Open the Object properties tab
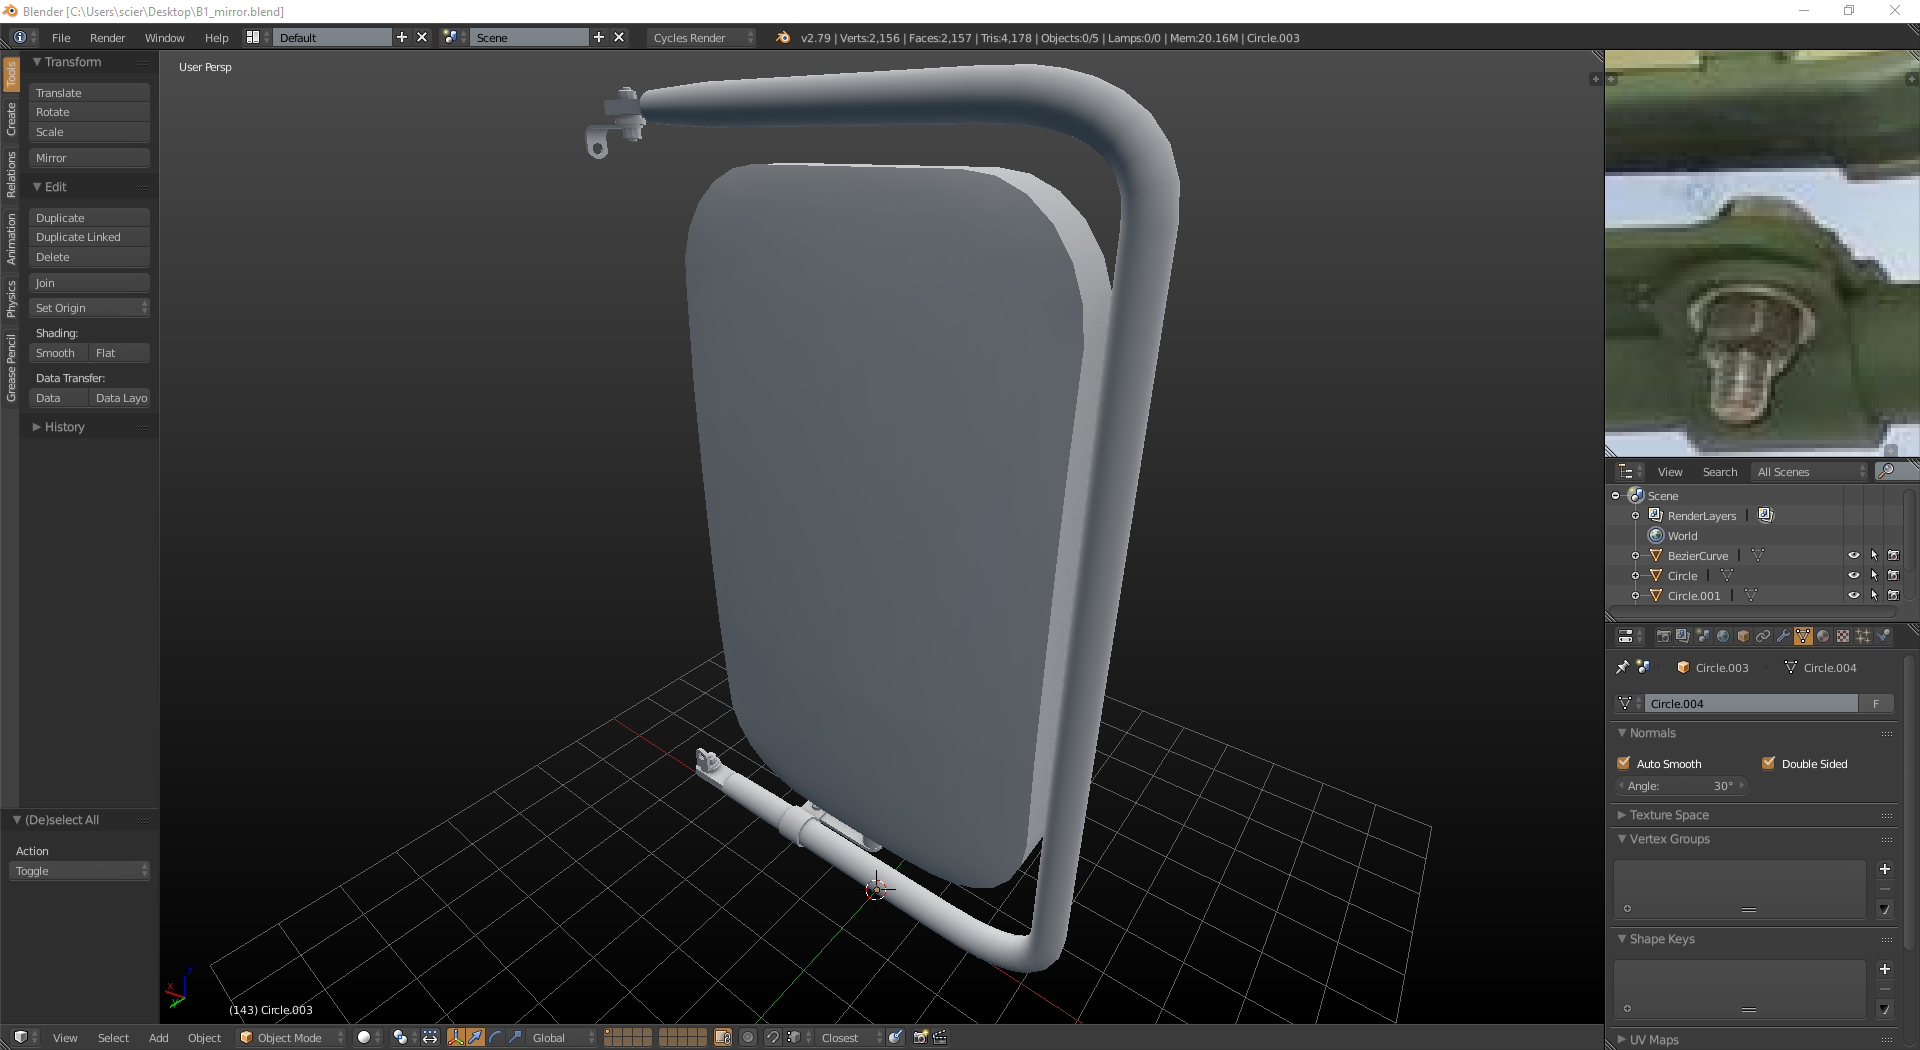 point(1743,636)
